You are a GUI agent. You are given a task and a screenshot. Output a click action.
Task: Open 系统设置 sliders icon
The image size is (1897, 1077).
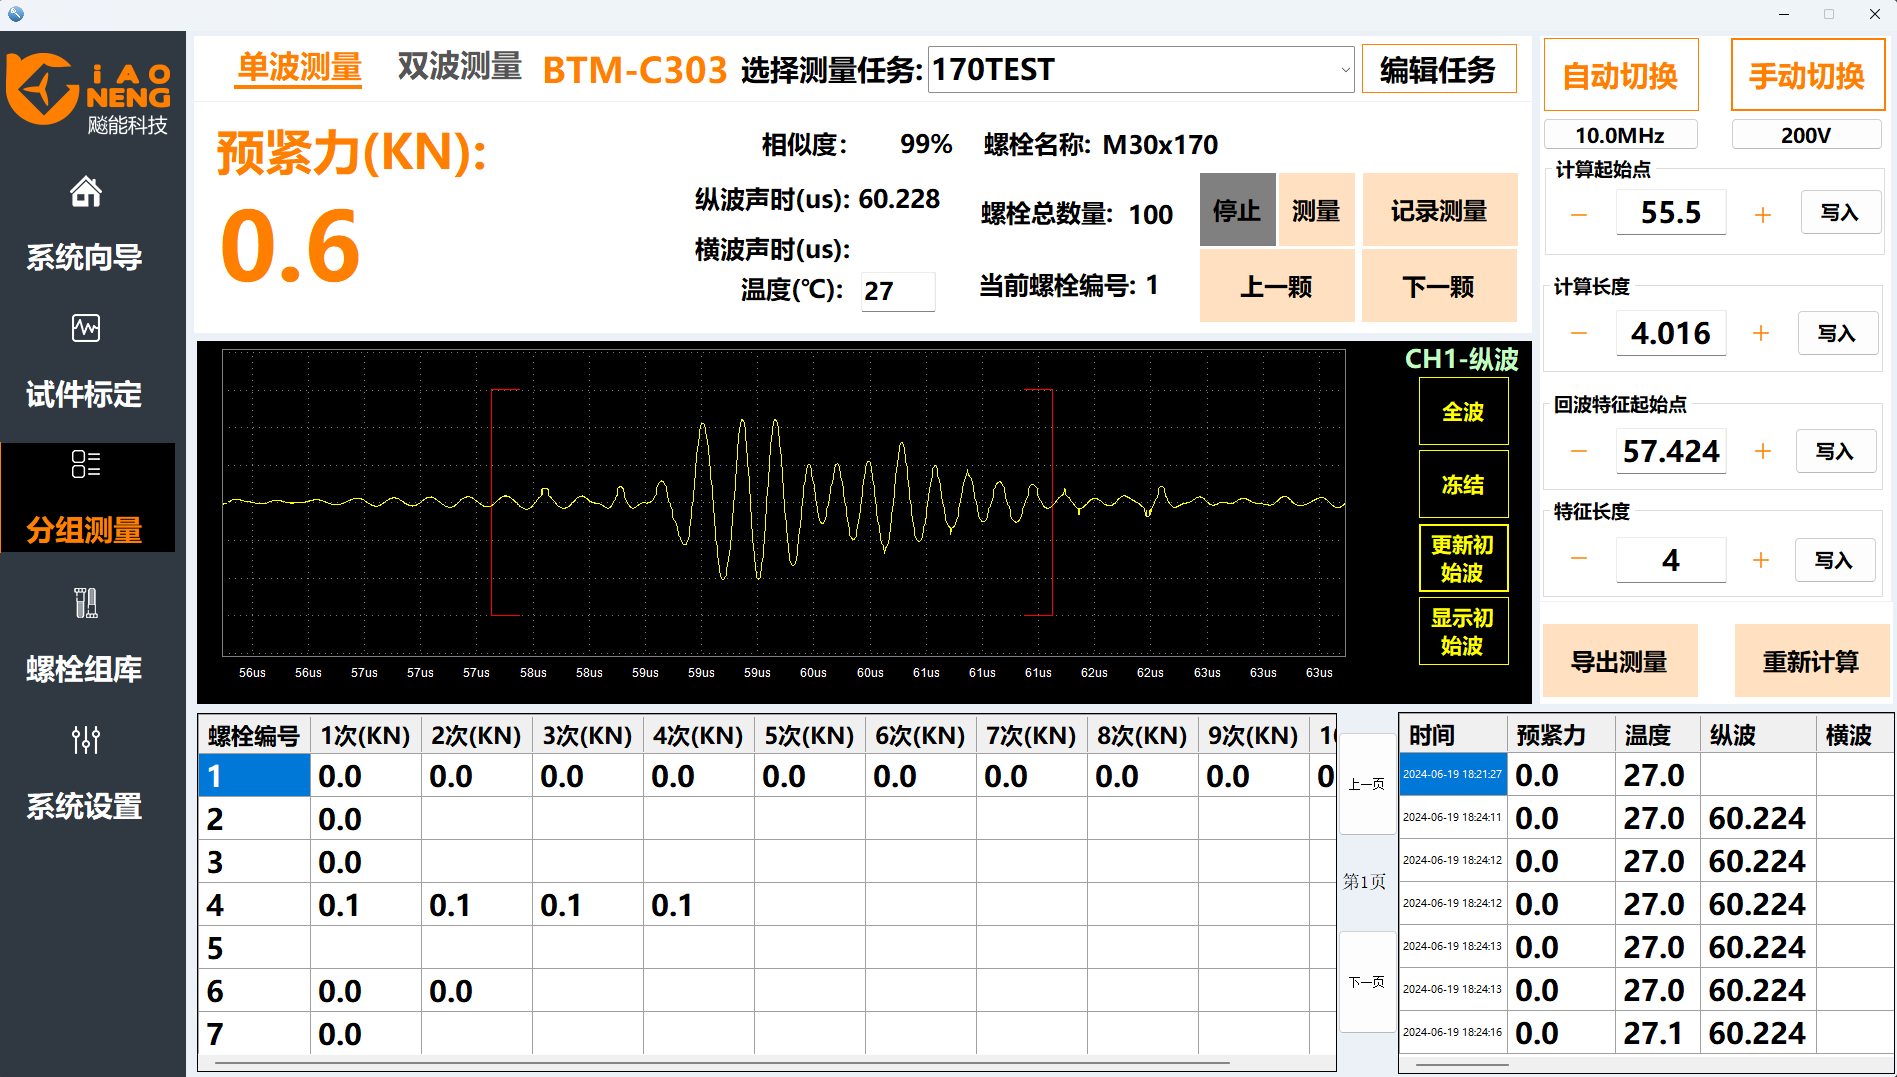pyautogui.click(x=85, y=739)
